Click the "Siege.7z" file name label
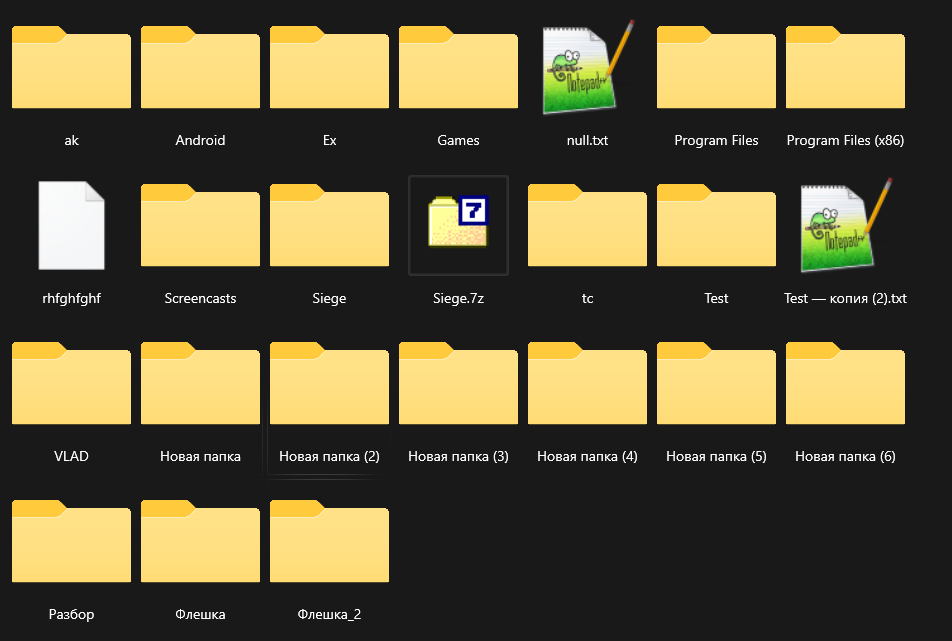 (x=458, y=299)
